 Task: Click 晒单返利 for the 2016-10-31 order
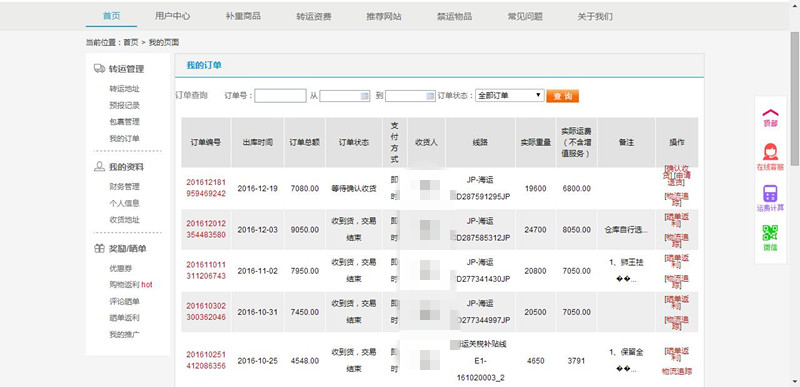pyautogui.click(x=677, y=302)
